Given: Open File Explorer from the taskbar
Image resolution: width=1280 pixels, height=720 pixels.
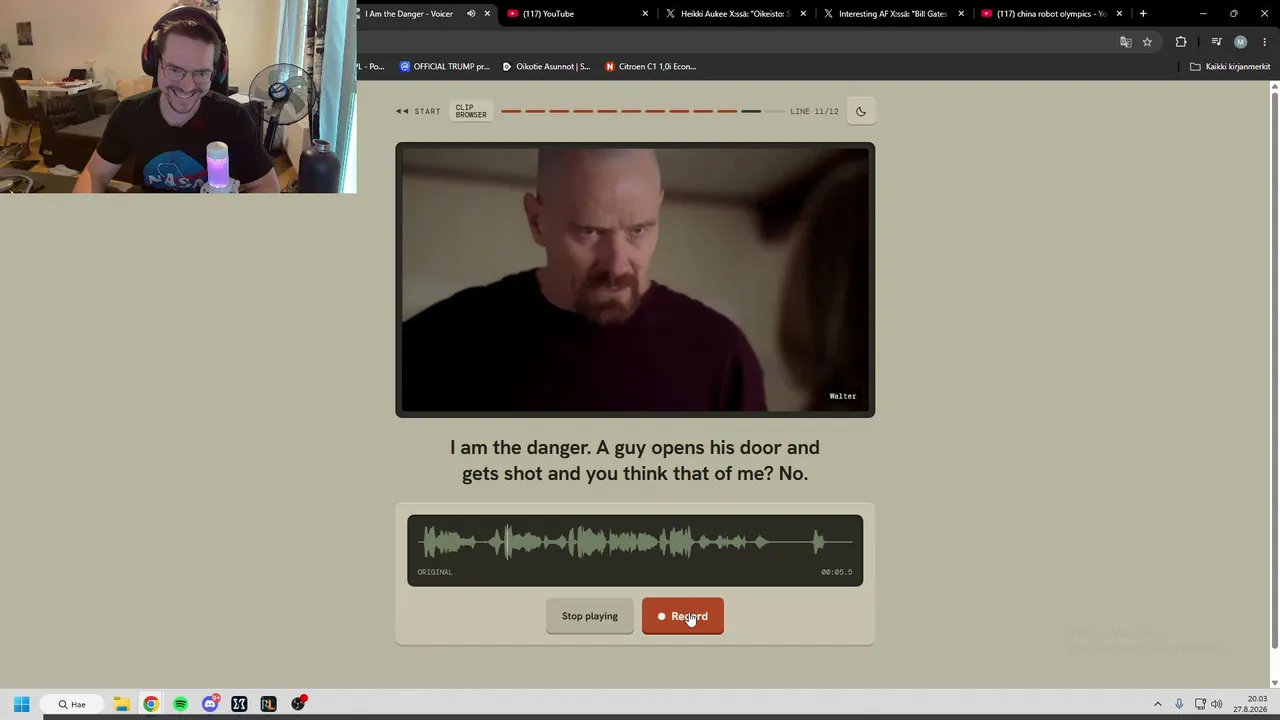Looking at the screenshot, I should [121, 704].
